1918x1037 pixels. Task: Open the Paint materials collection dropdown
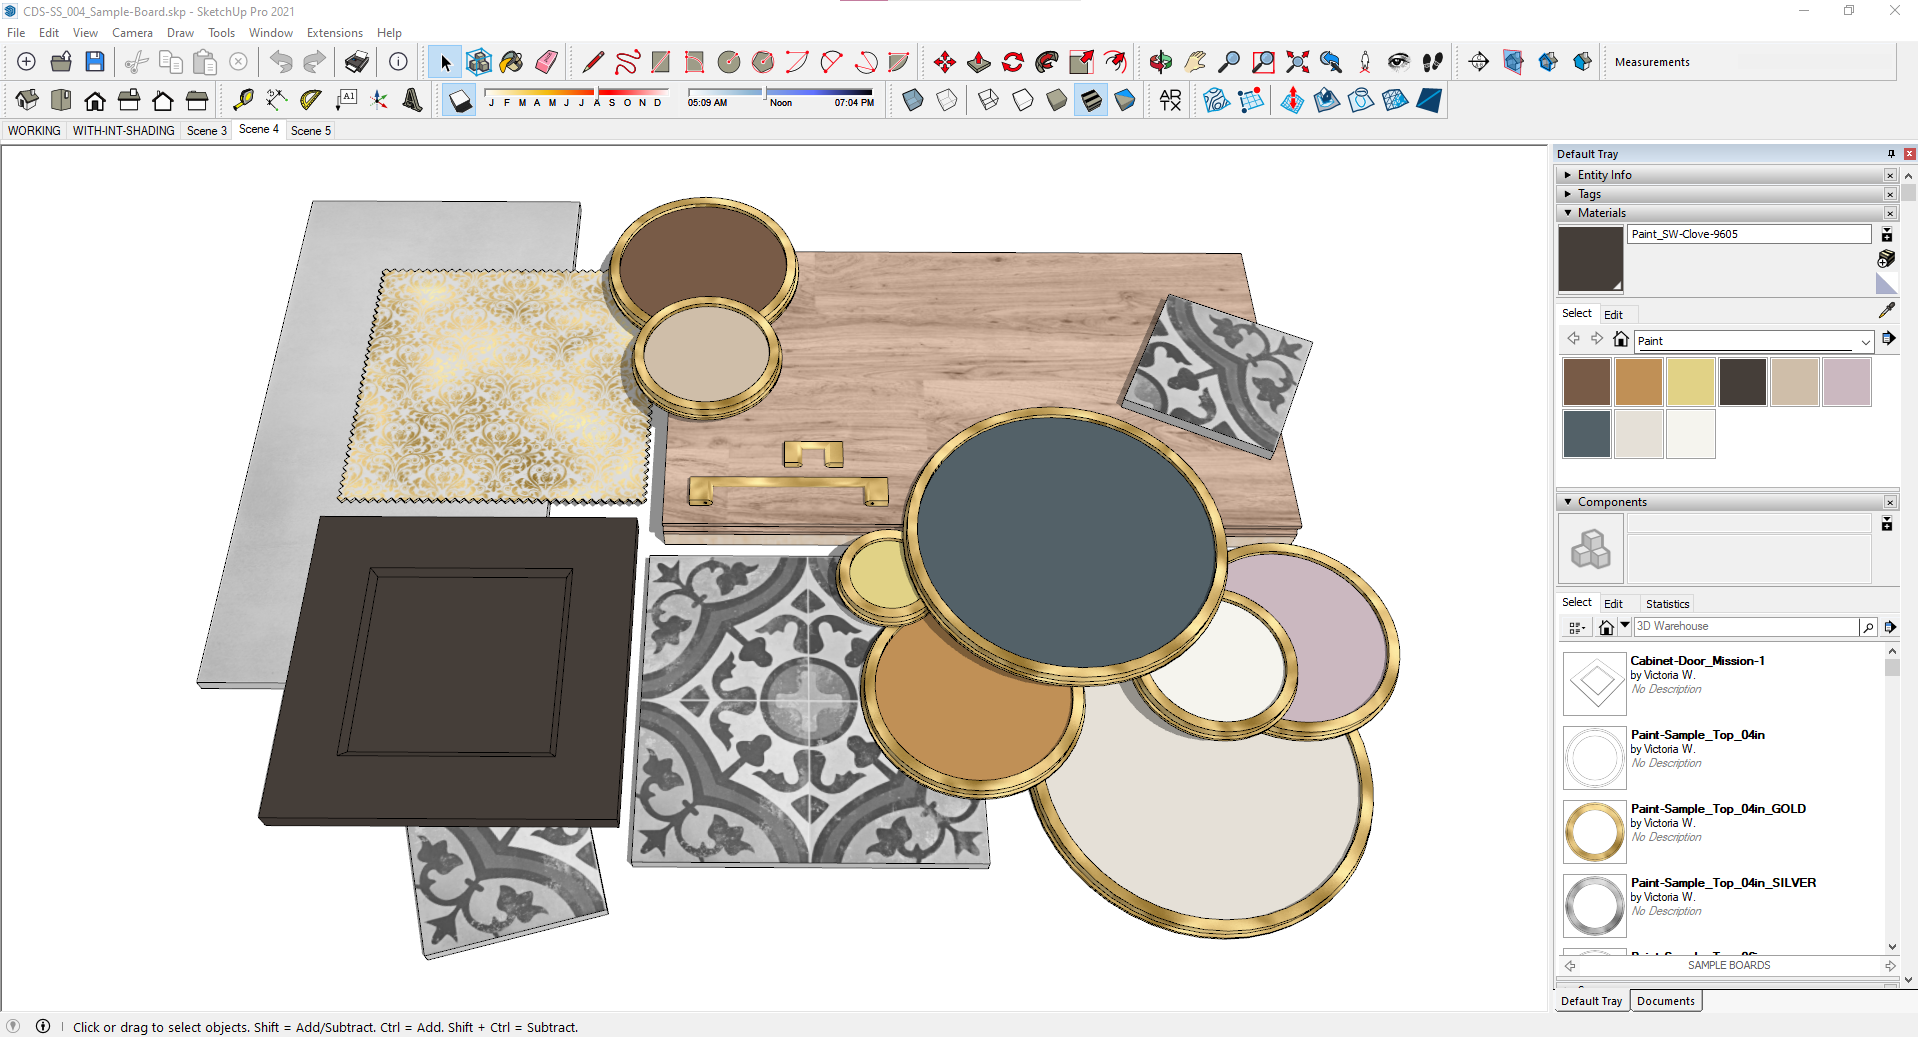click(x=1866, y=341)
